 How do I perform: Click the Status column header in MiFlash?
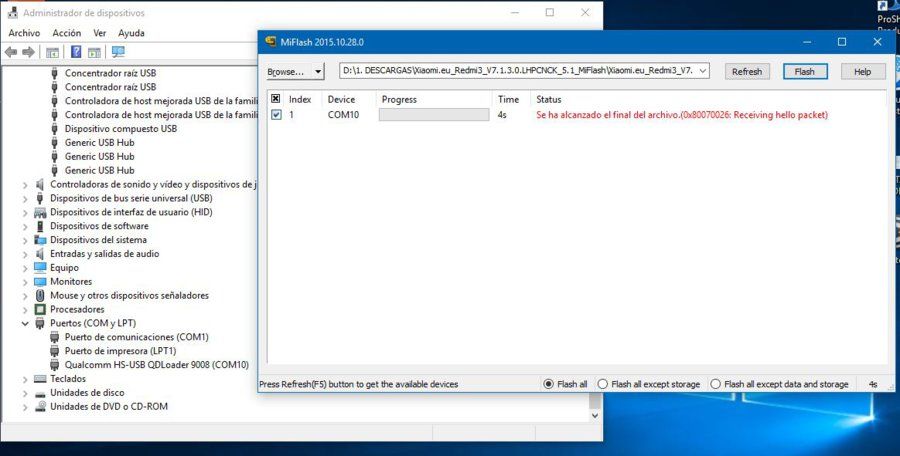click(x=549, y=99)
